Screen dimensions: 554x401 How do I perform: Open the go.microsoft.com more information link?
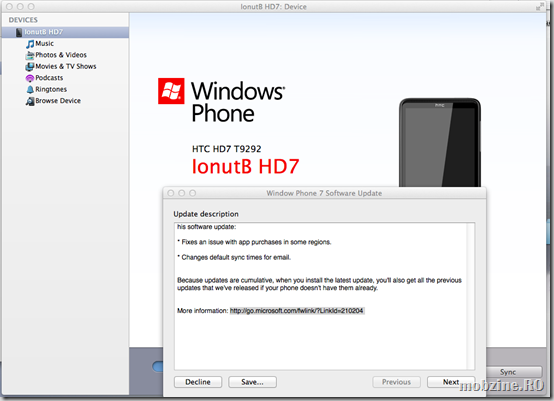(297, 311)
